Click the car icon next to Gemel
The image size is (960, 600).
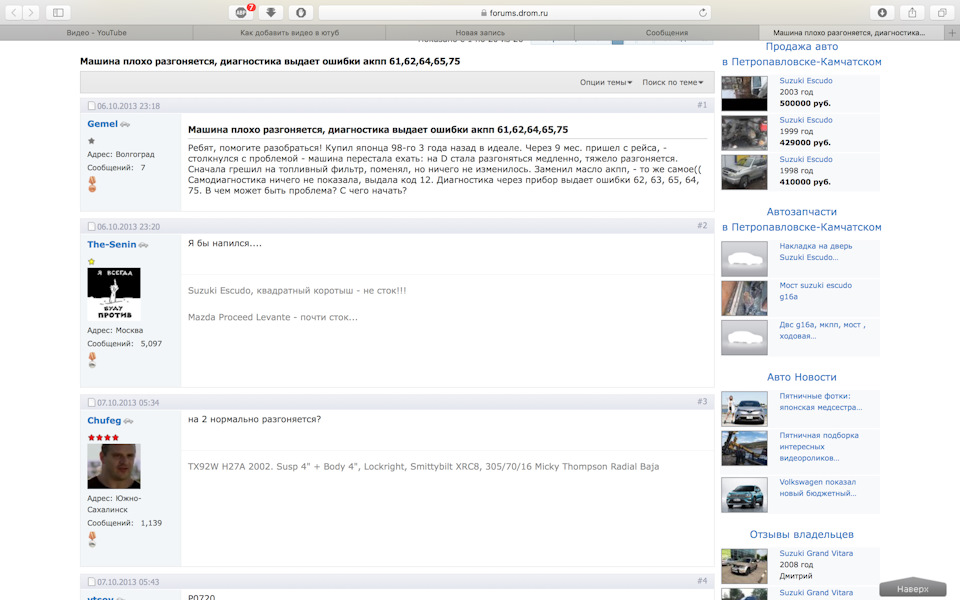(x=125, y=124)
